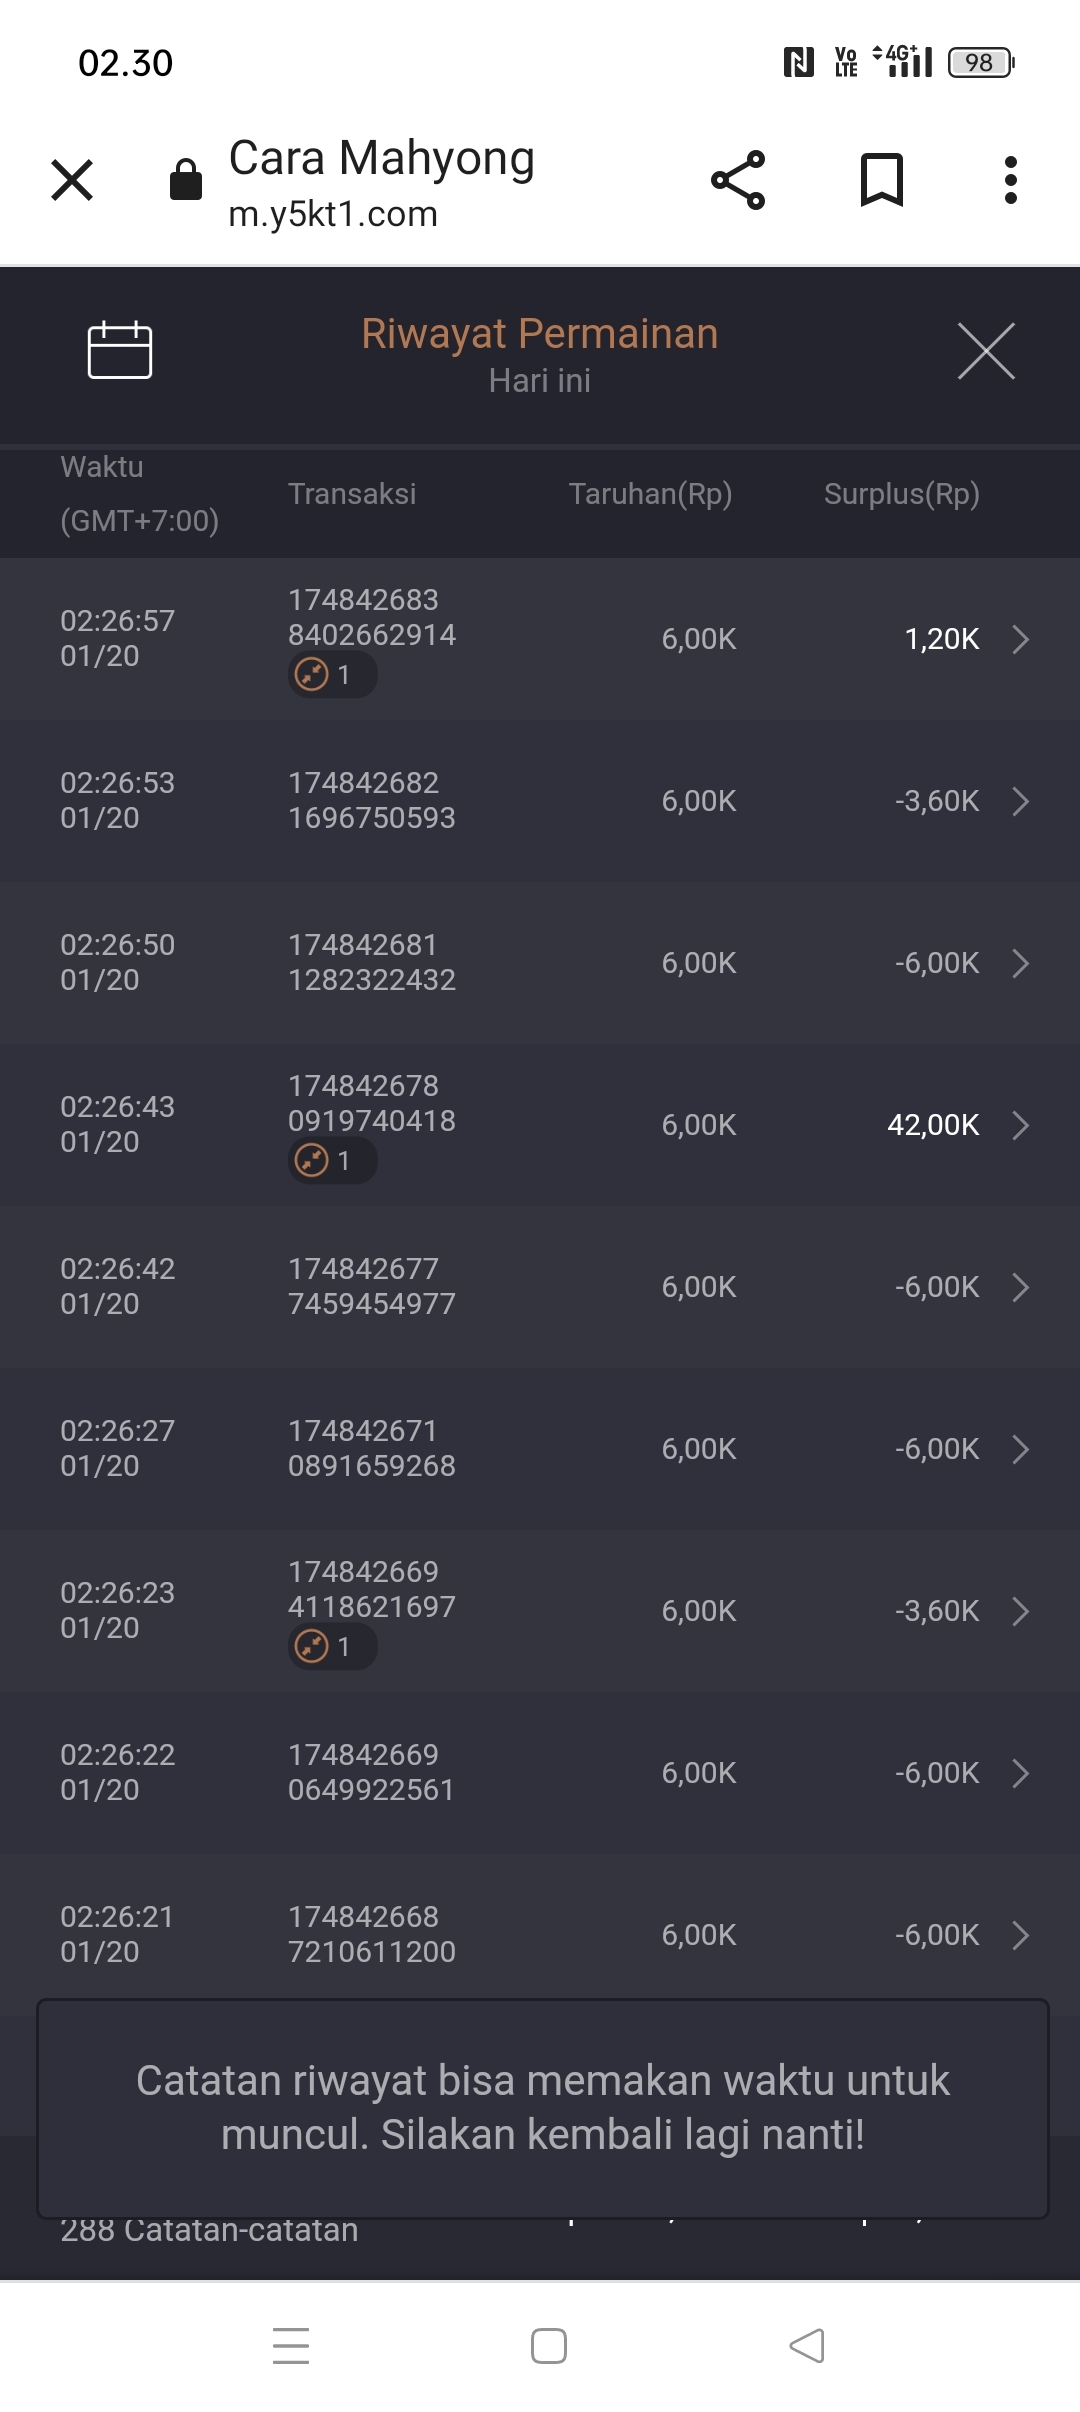Open details chevron for 02:26:21 transaction
Screen dimensions: 1080x2412
pyautogui.click(x=1020, y=1935)
